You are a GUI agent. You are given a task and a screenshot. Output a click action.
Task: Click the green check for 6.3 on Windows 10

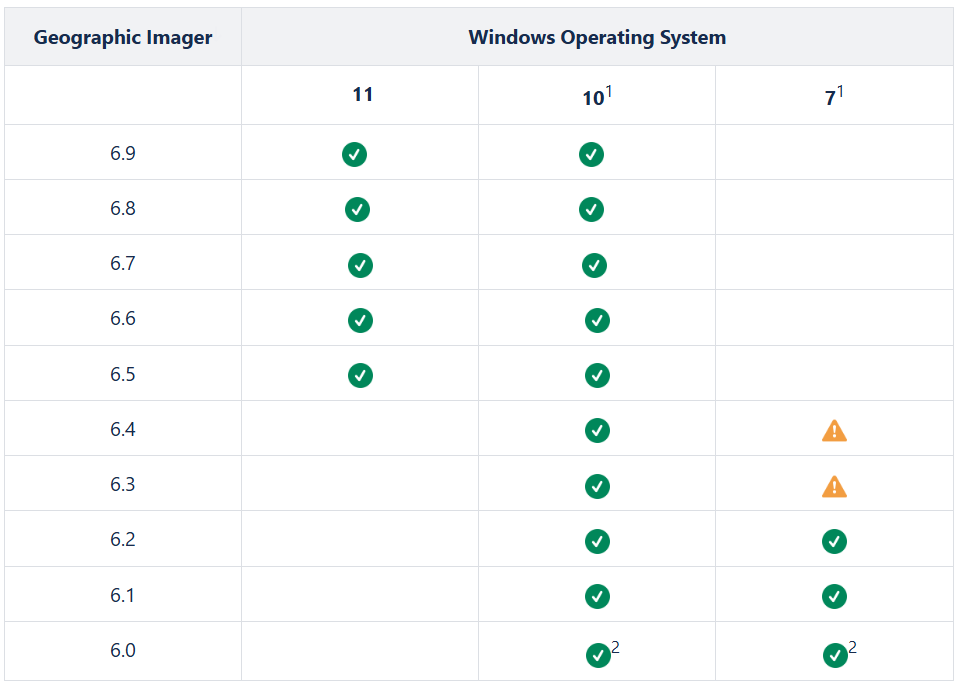tap(597, 487)
